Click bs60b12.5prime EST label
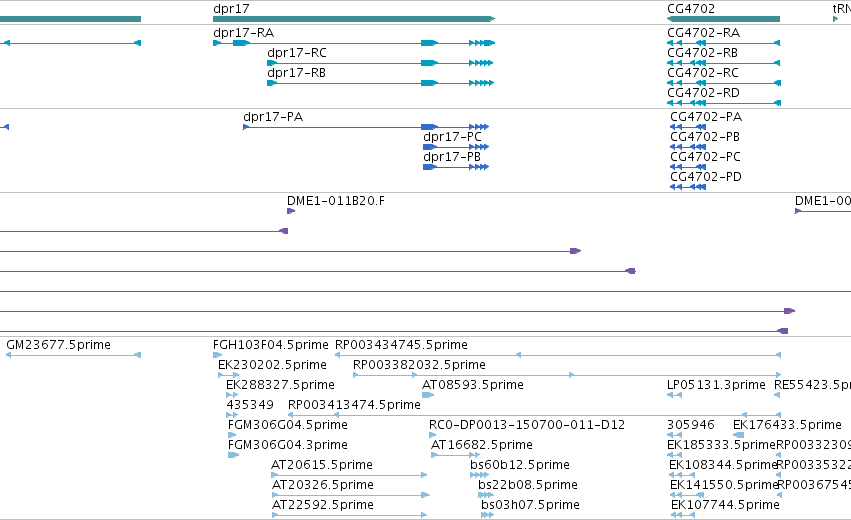Image resolution: width=851 pixels, height=520 pixels. click(520, 465)
